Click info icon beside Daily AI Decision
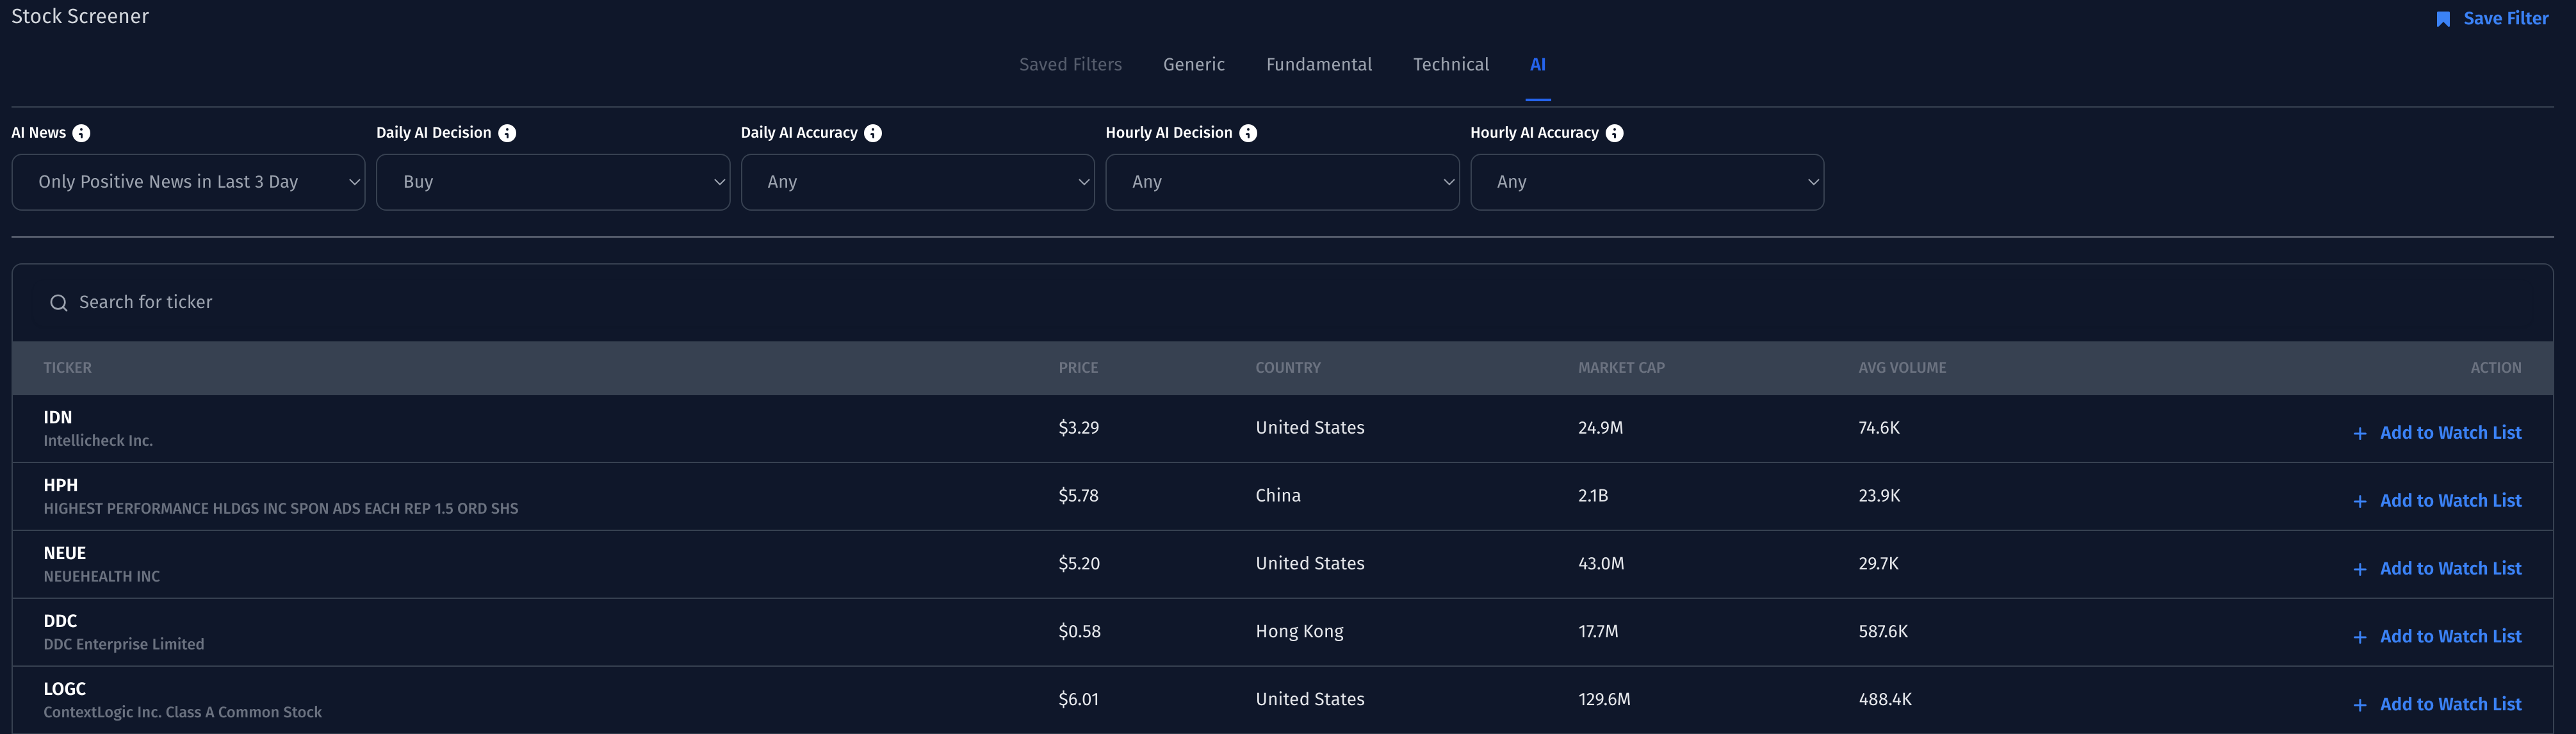2576x734 pixels. click(x=507, y=133)
